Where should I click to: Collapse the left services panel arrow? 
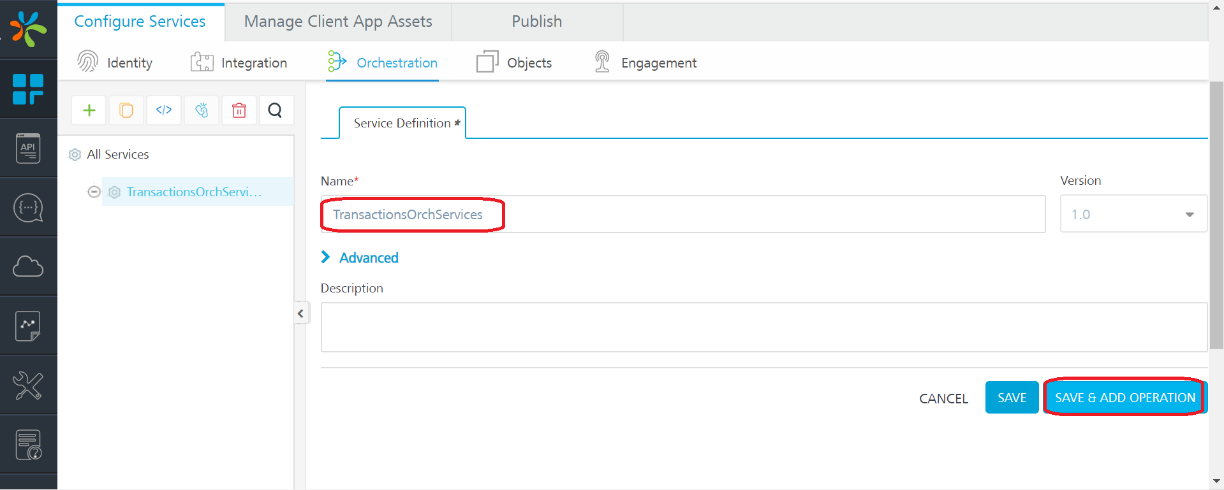pos(300,314)
